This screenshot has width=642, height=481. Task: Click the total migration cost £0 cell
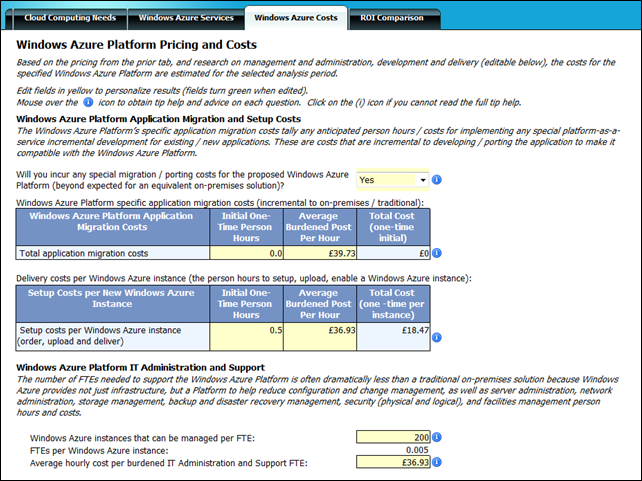pyautogui.click(x=393, y=253)
